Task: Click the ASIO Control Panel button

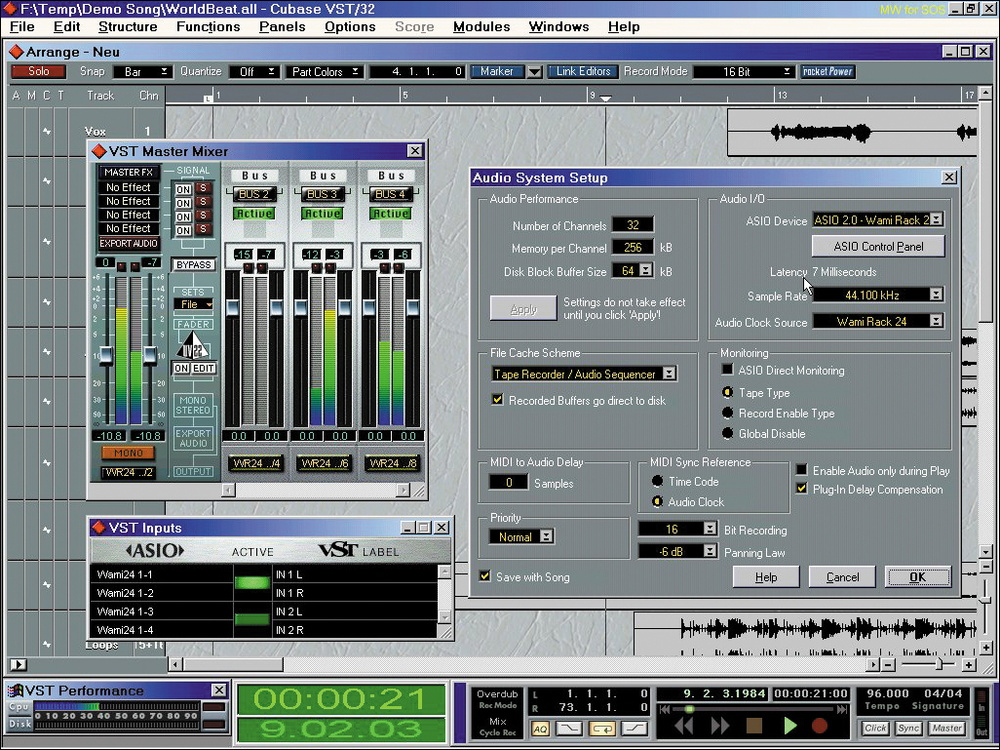Action: [878, 246]
